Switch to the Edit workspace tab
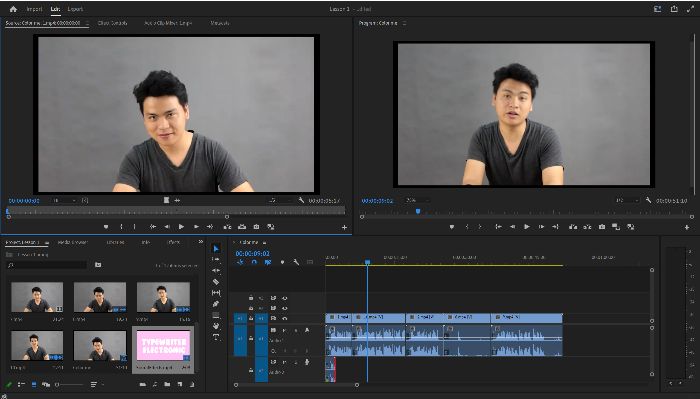This screenshot has width=700, height=399. 55,9
